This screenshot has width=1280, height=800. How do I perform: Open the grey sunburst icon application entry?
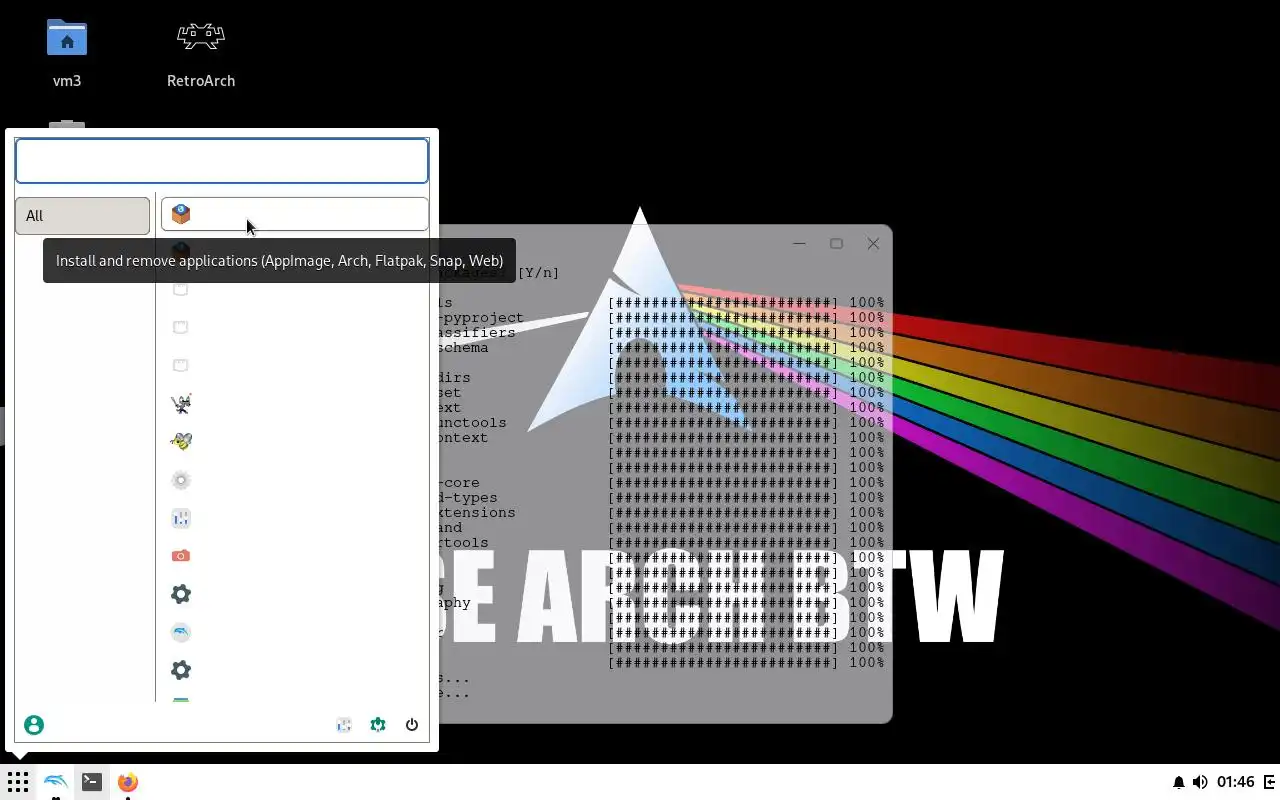(x=181, y=480)
